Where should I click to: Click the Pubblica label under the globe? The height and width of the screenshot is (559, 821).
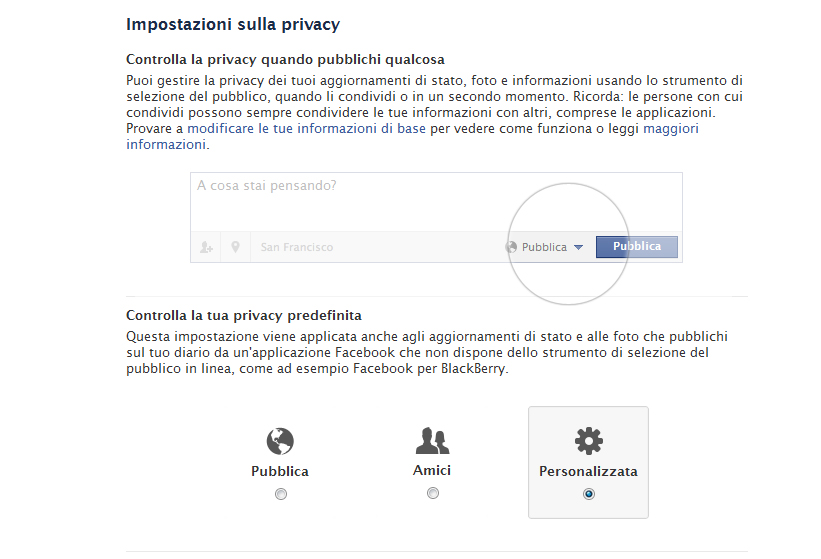pos(280,471)
